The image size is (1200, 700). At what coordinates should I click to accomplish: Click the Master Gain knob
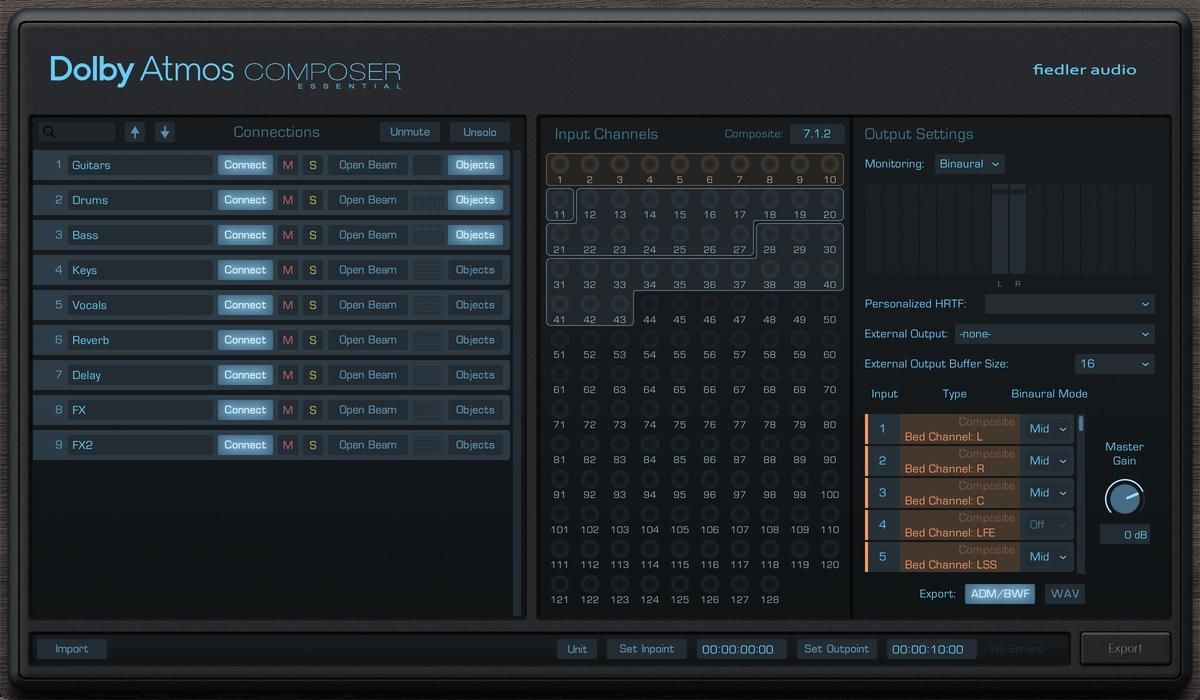click(1124, 497)
